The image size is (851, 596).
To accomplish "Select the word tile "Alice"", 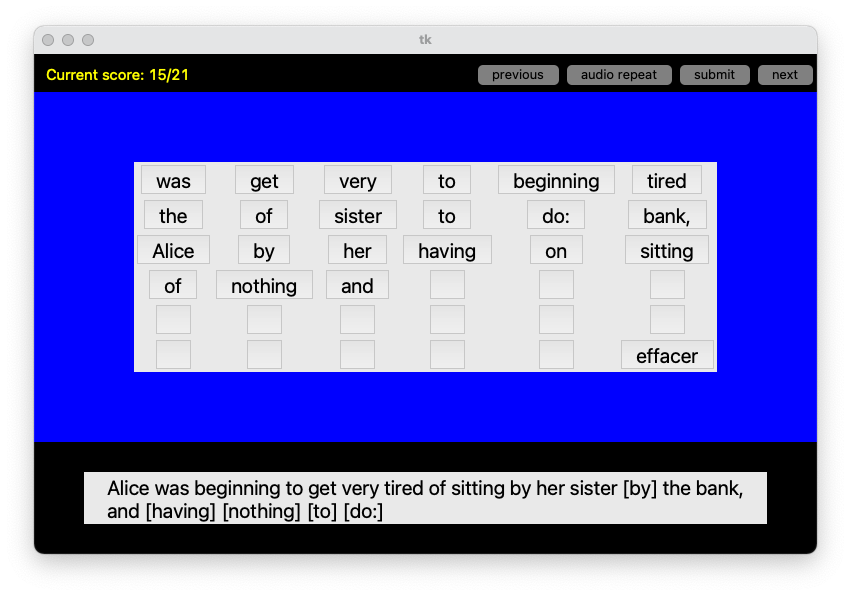I will pos(173,249).
